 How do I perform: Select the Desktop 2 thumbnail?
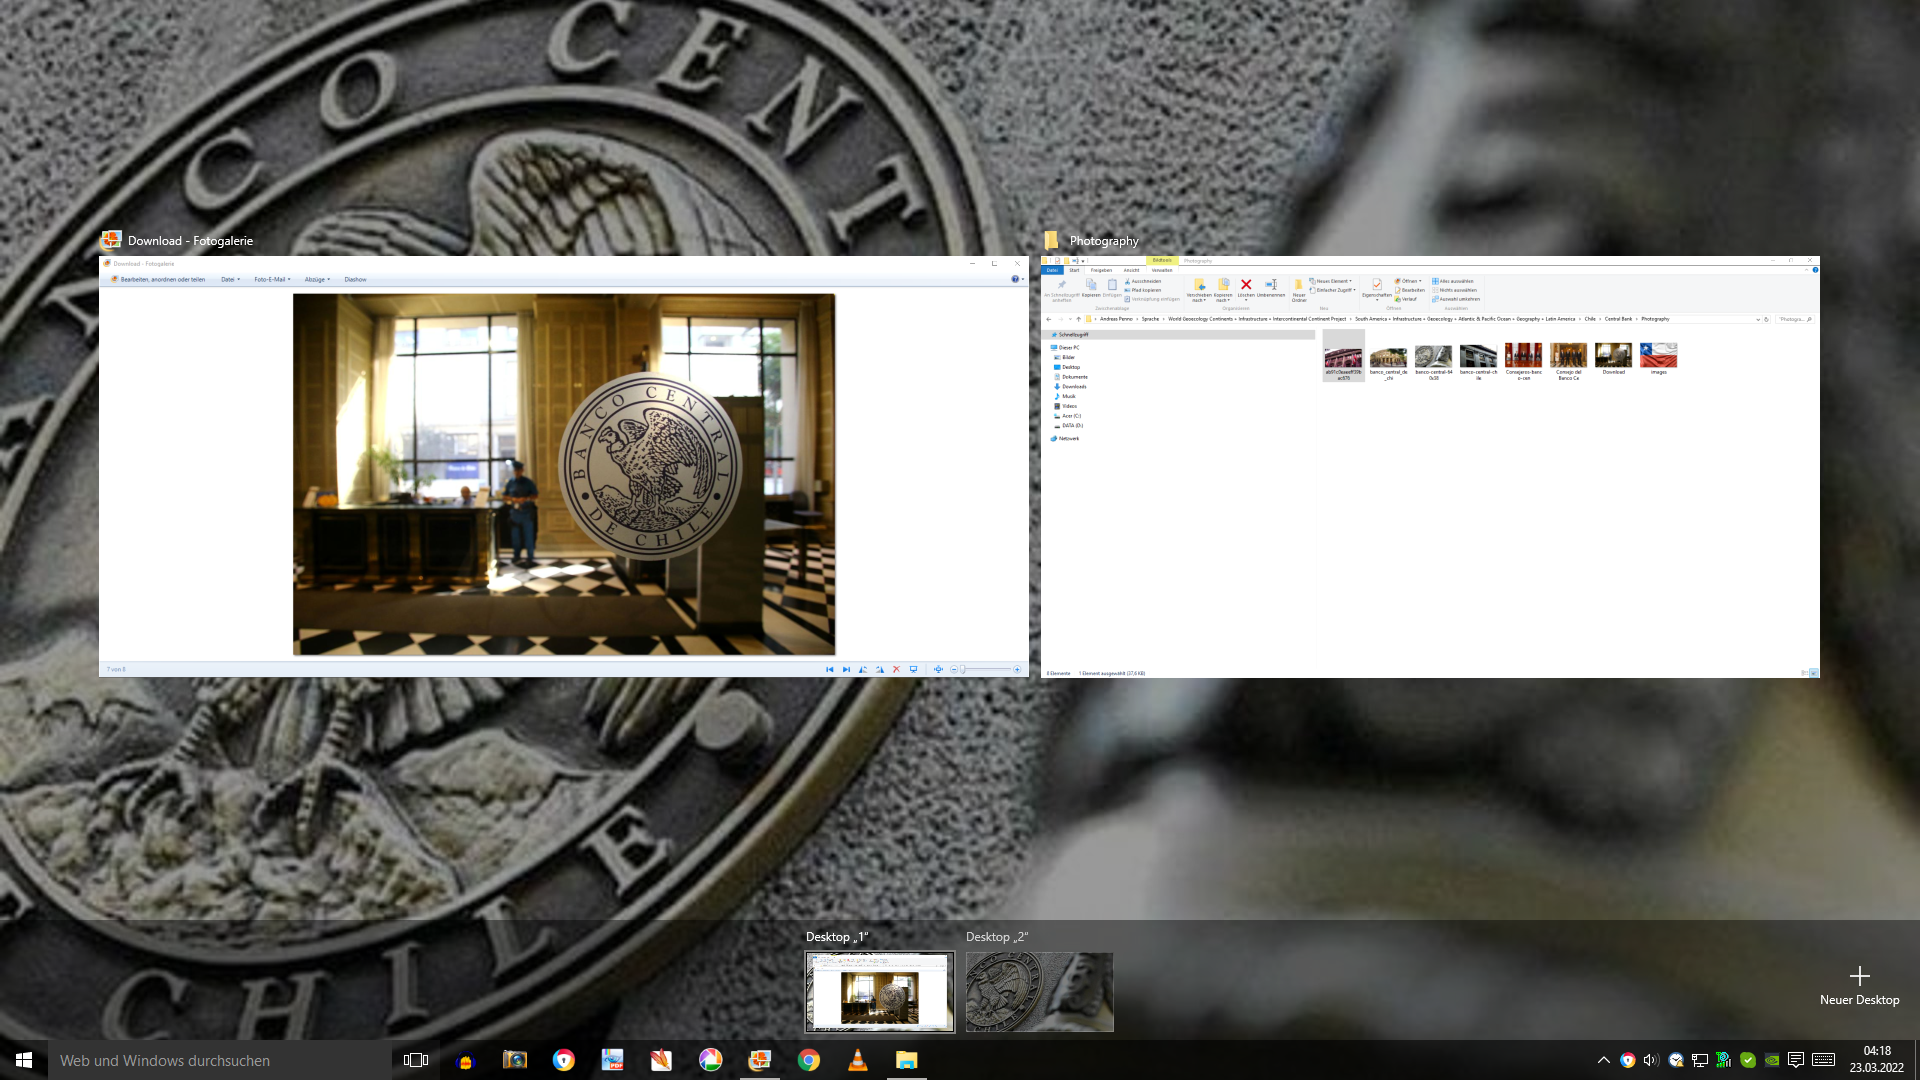[1040, 992]
